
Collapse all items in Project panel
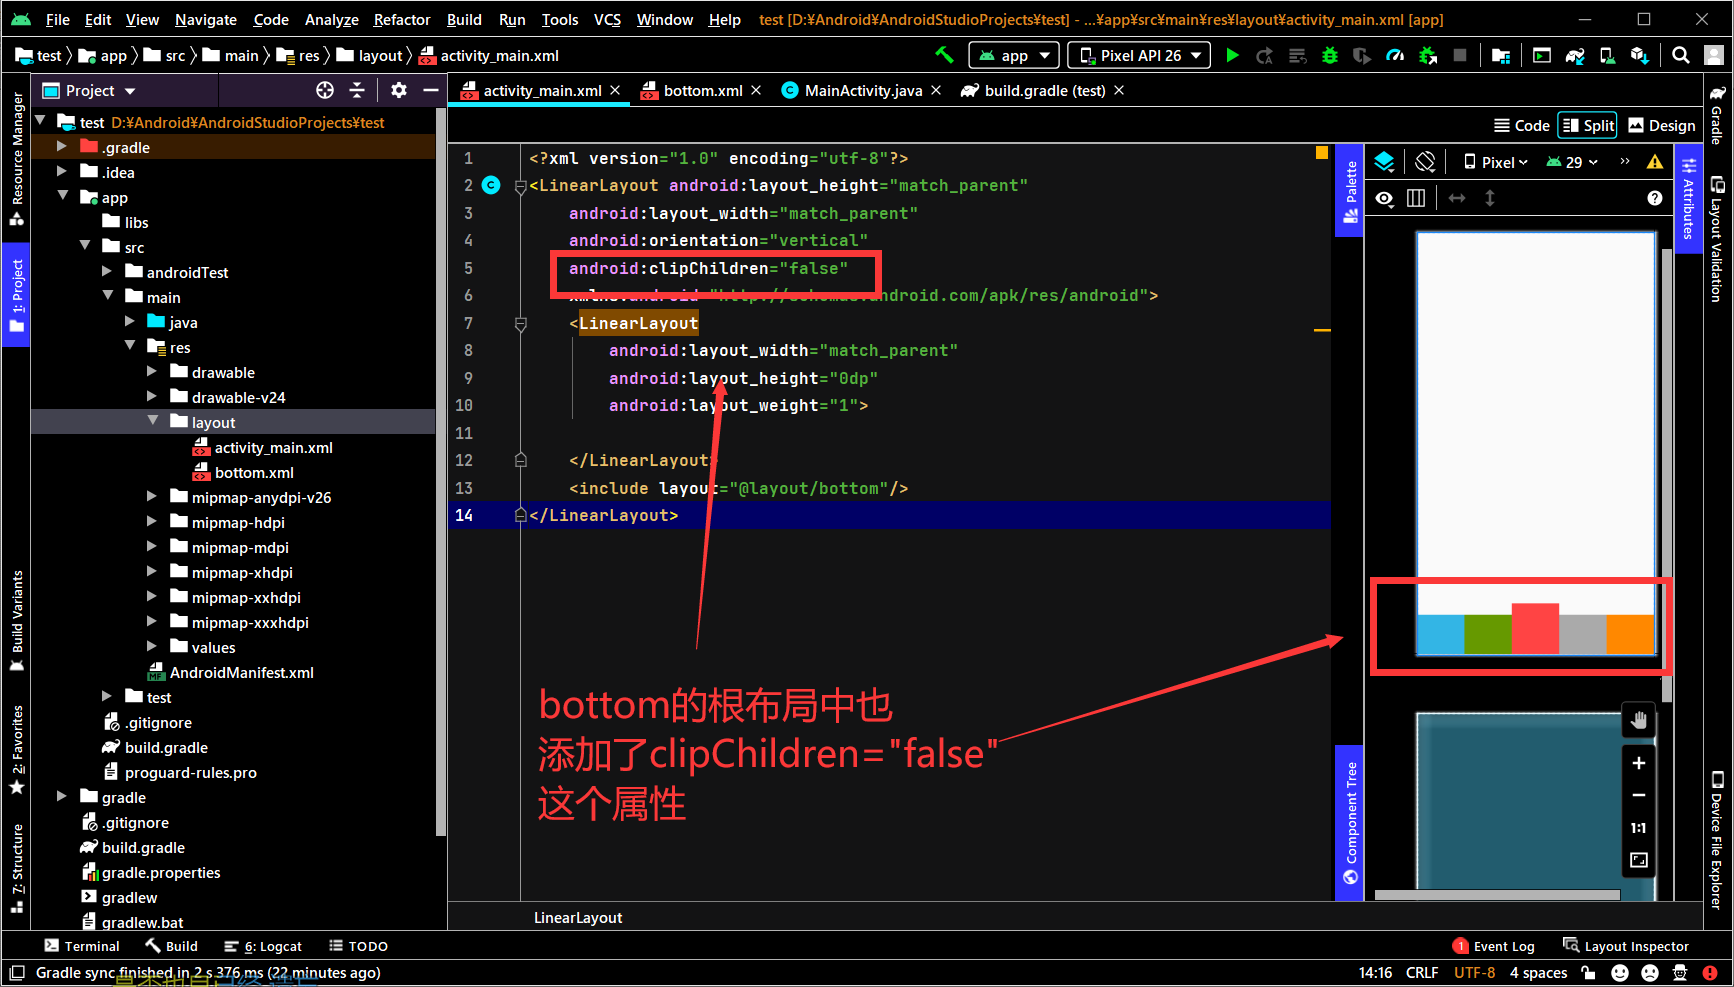pos(357,90)
